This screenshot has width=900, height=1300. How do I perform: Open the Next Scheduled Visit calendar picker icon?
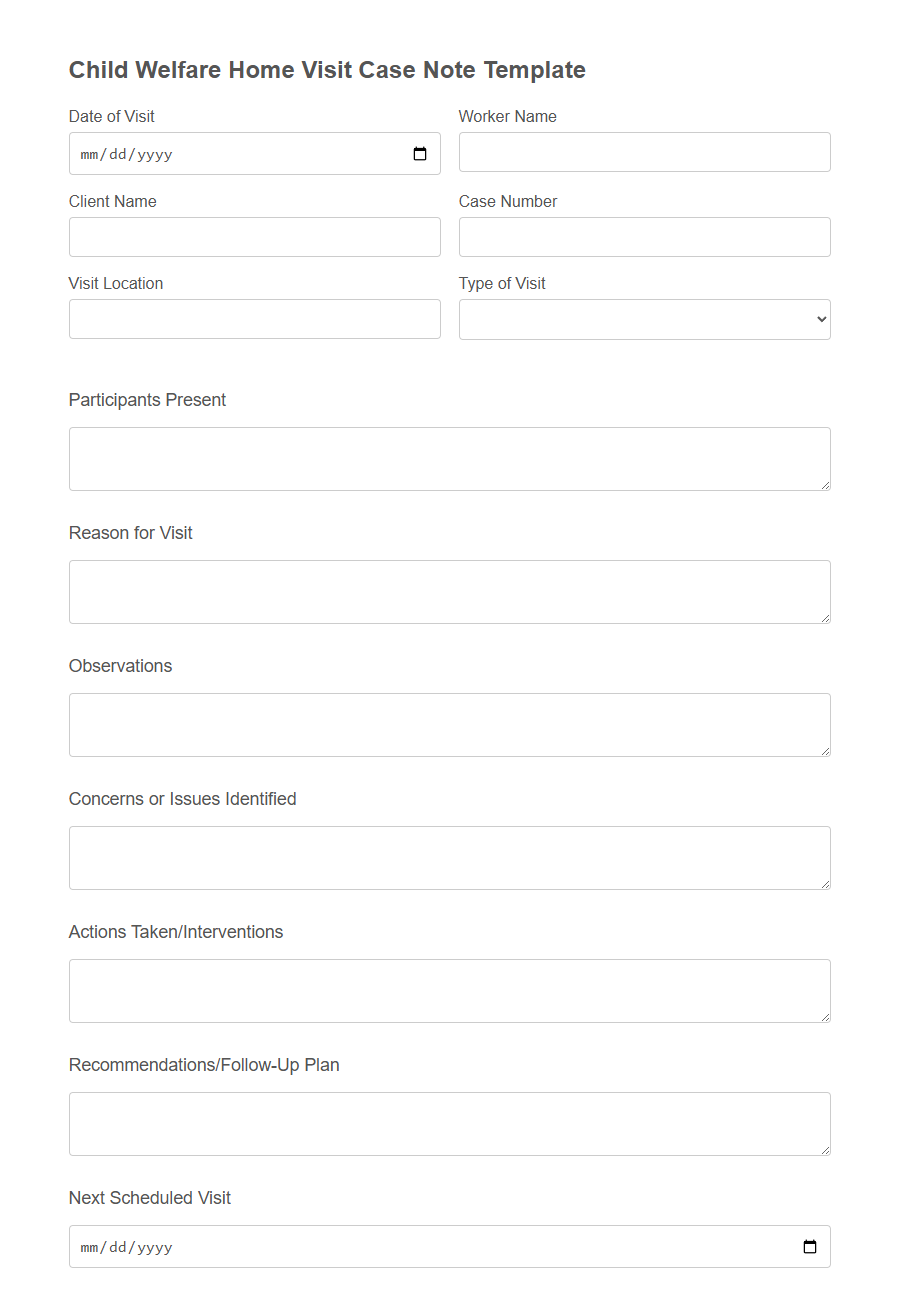click(810, 1246)
